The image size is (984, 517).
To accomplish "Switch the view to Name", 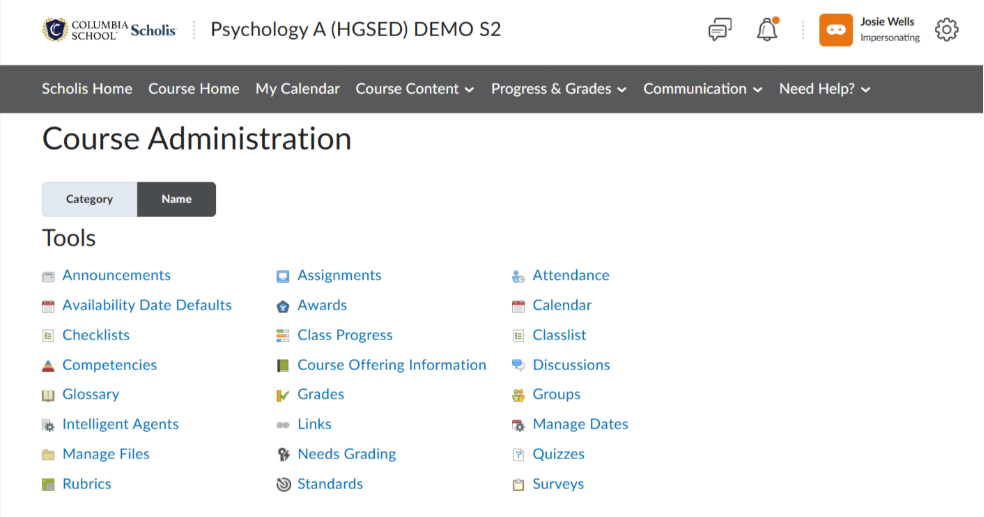I will 176,199.
